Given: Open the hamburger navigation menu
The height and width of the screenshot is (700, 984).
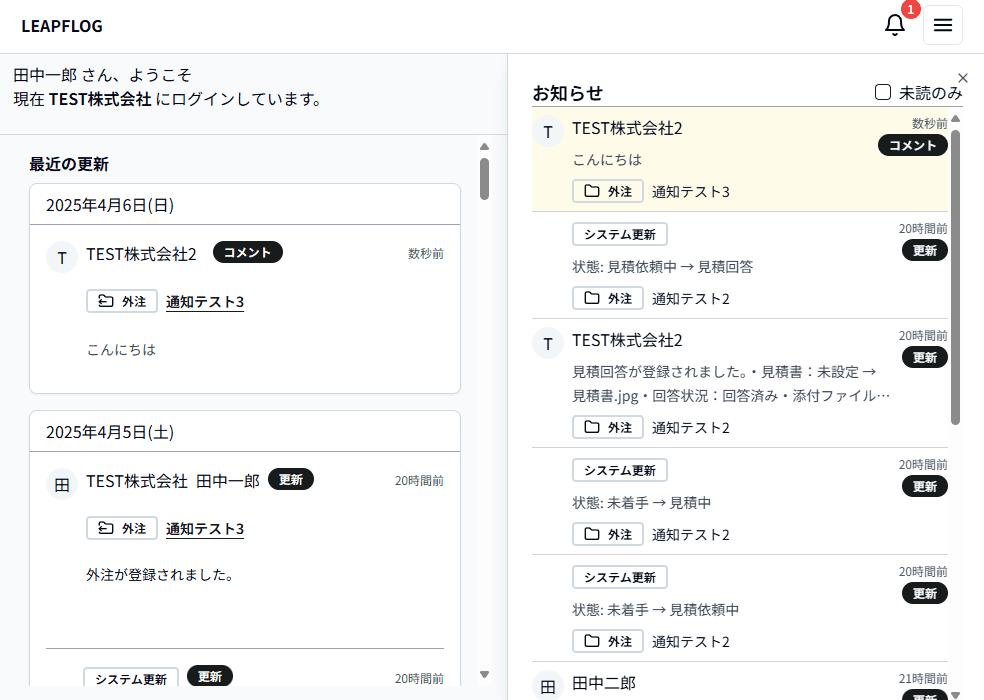Looking at the screenshot, I should coord(942,24).
